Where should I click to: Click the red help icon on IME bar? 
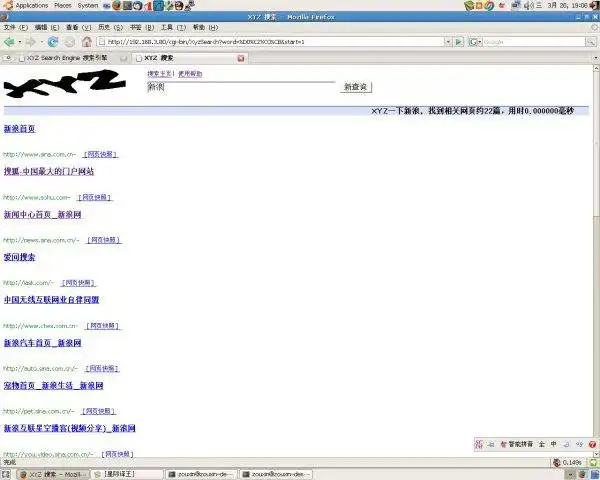[x=592, y=444]
